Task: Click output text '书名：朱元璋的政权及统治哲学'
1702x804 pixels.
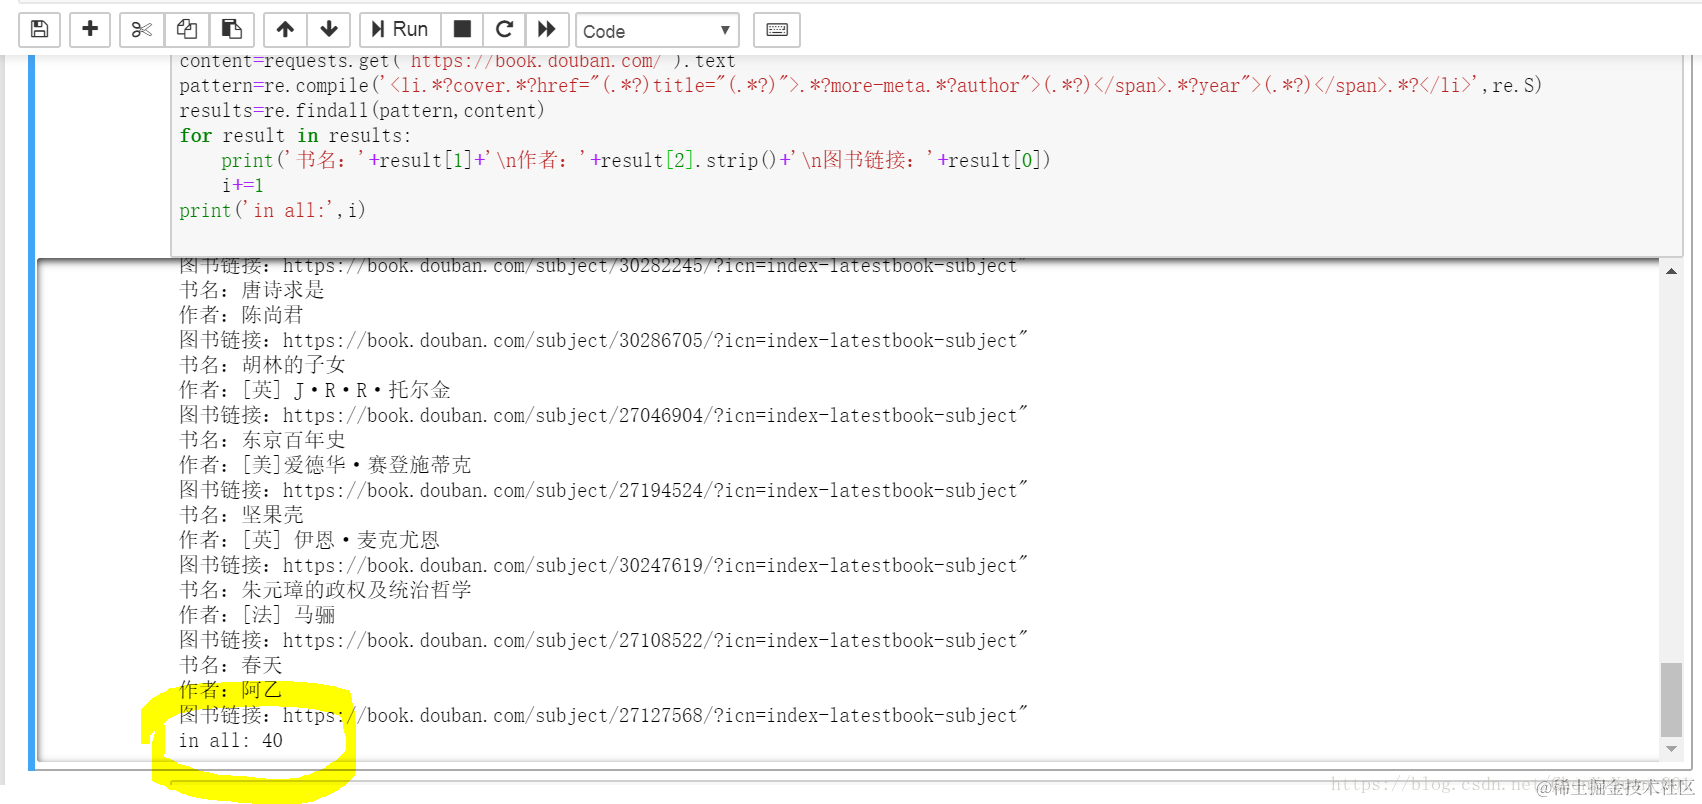Action: (x=325, y=590)
